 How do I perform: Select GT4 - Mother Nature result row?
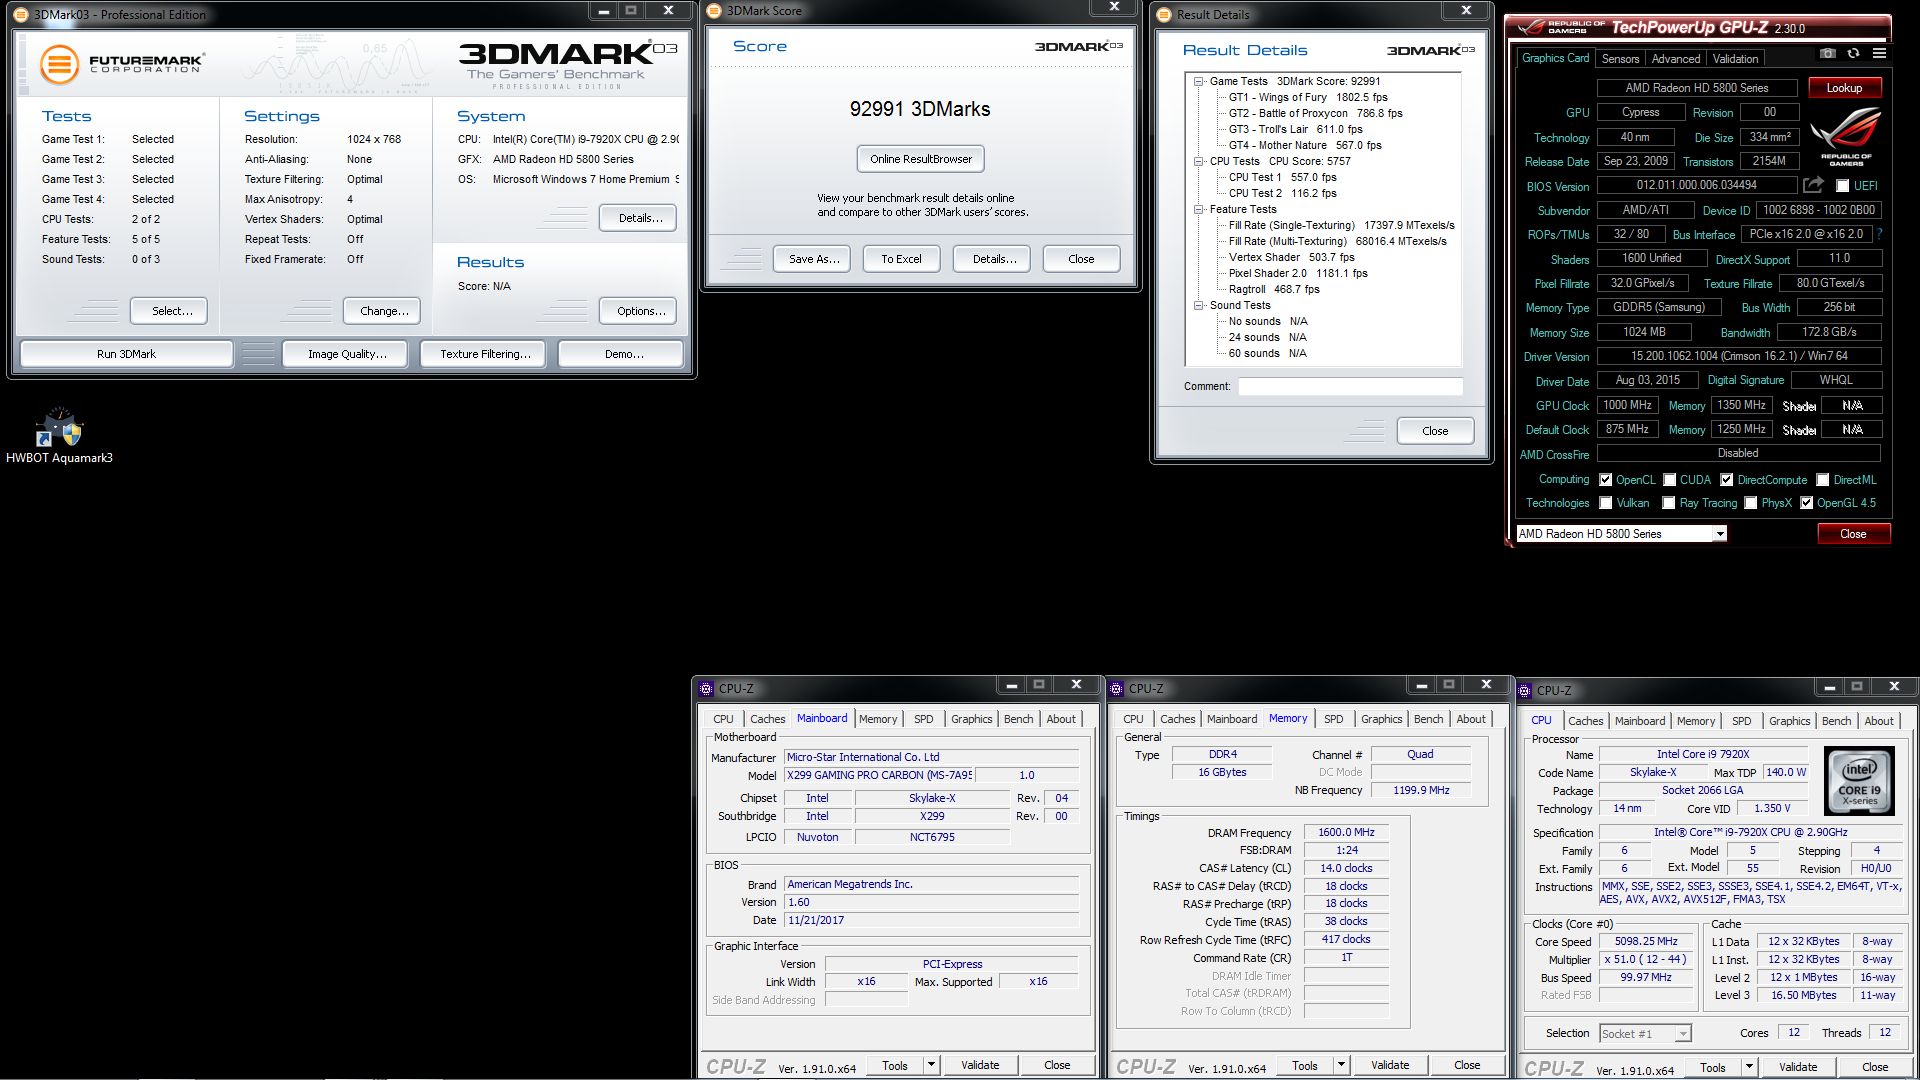[1304, 145]
